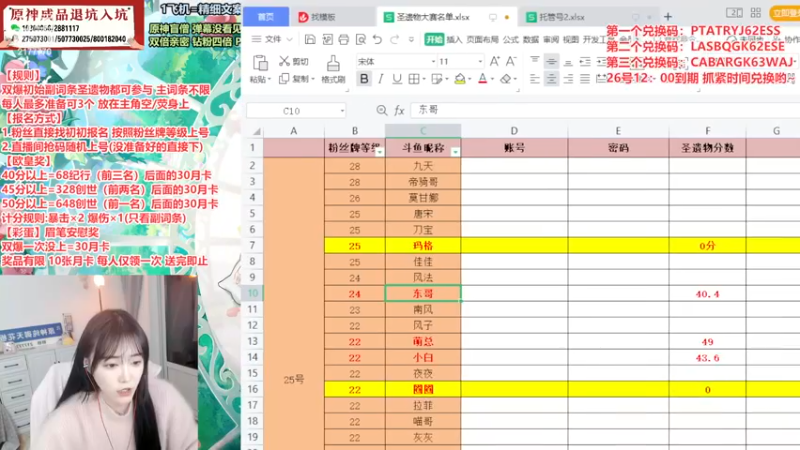Click the Undo arrow
Viewport: 800px width, 450px height.
[377, 39]
